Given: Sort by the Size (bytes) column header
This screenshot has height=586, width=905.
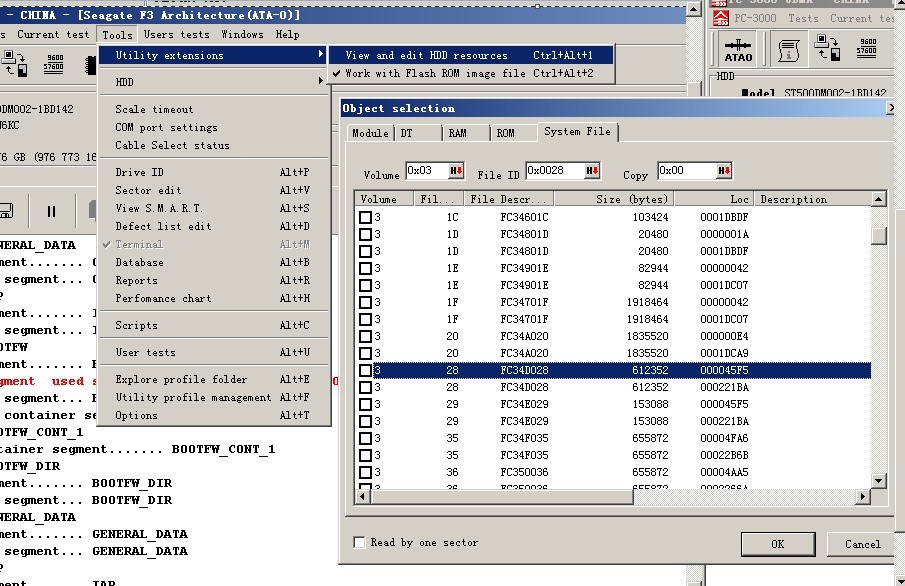Looking at the screenshot, I should coord(614,199).
